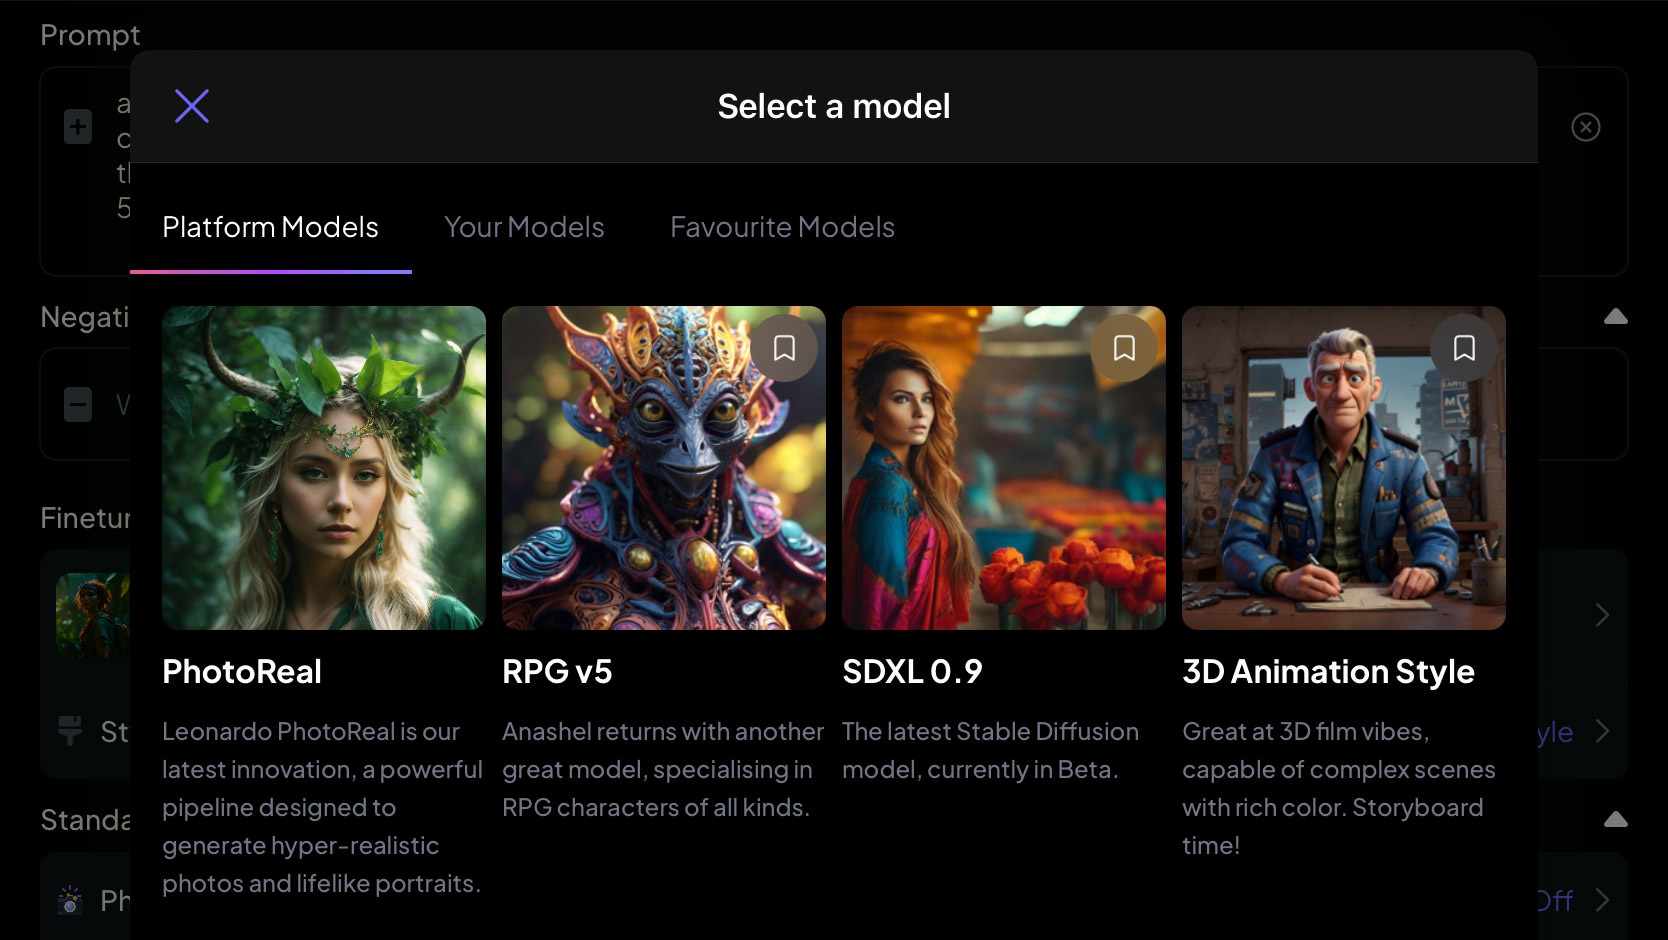Select the 3D Animation Style title
Screen dimensions: 1668x940
(1328, 672)
